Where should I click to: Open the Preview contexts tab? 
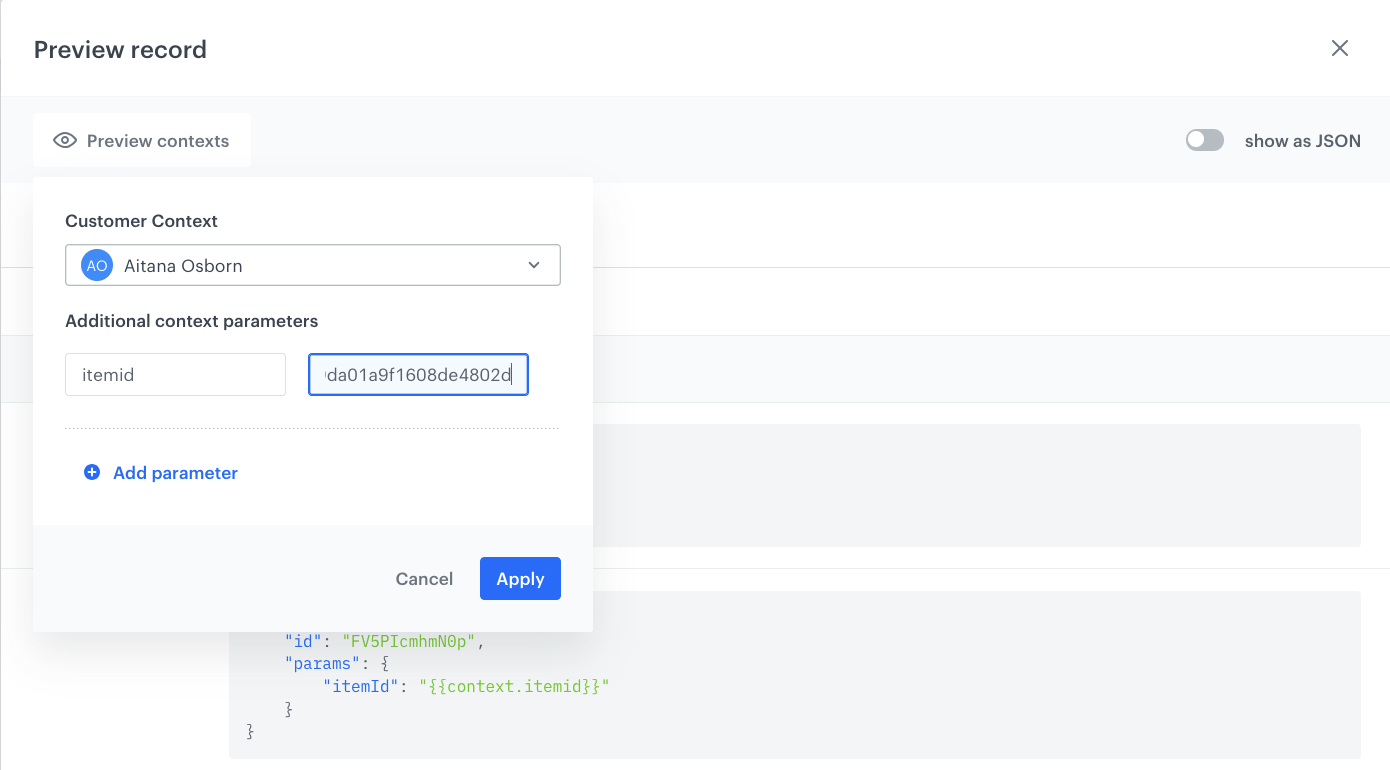point(142,141)
